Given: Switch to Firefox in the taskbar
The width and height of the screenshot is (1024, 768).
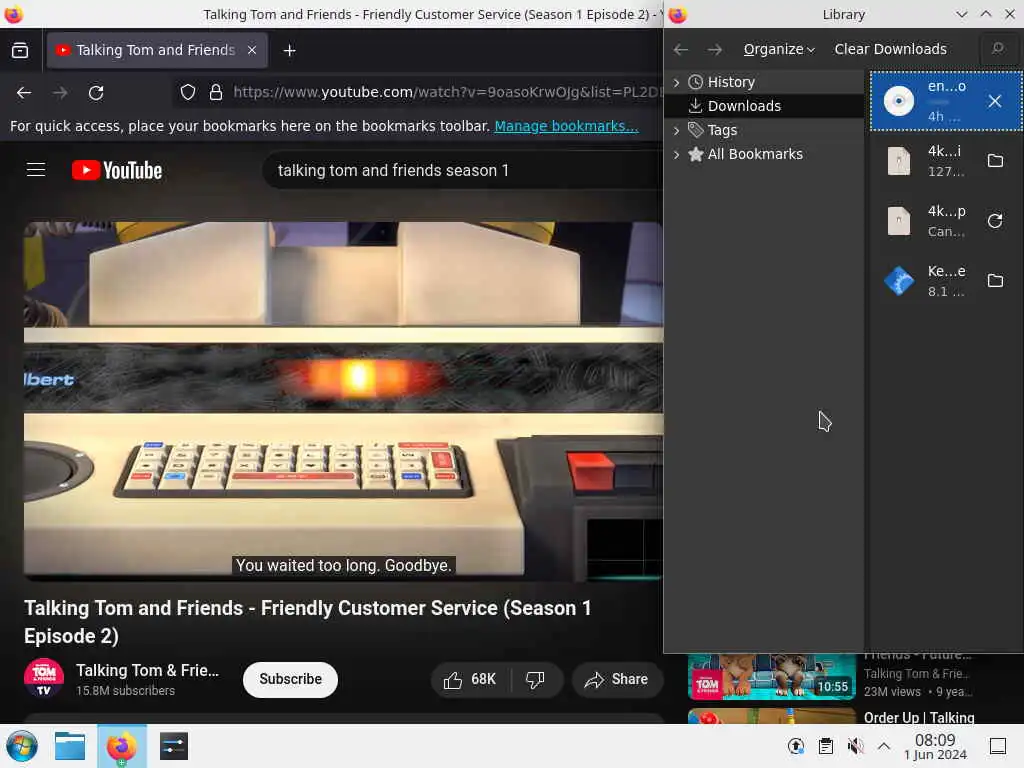Looking at the screenshot, I should [121, 746].
